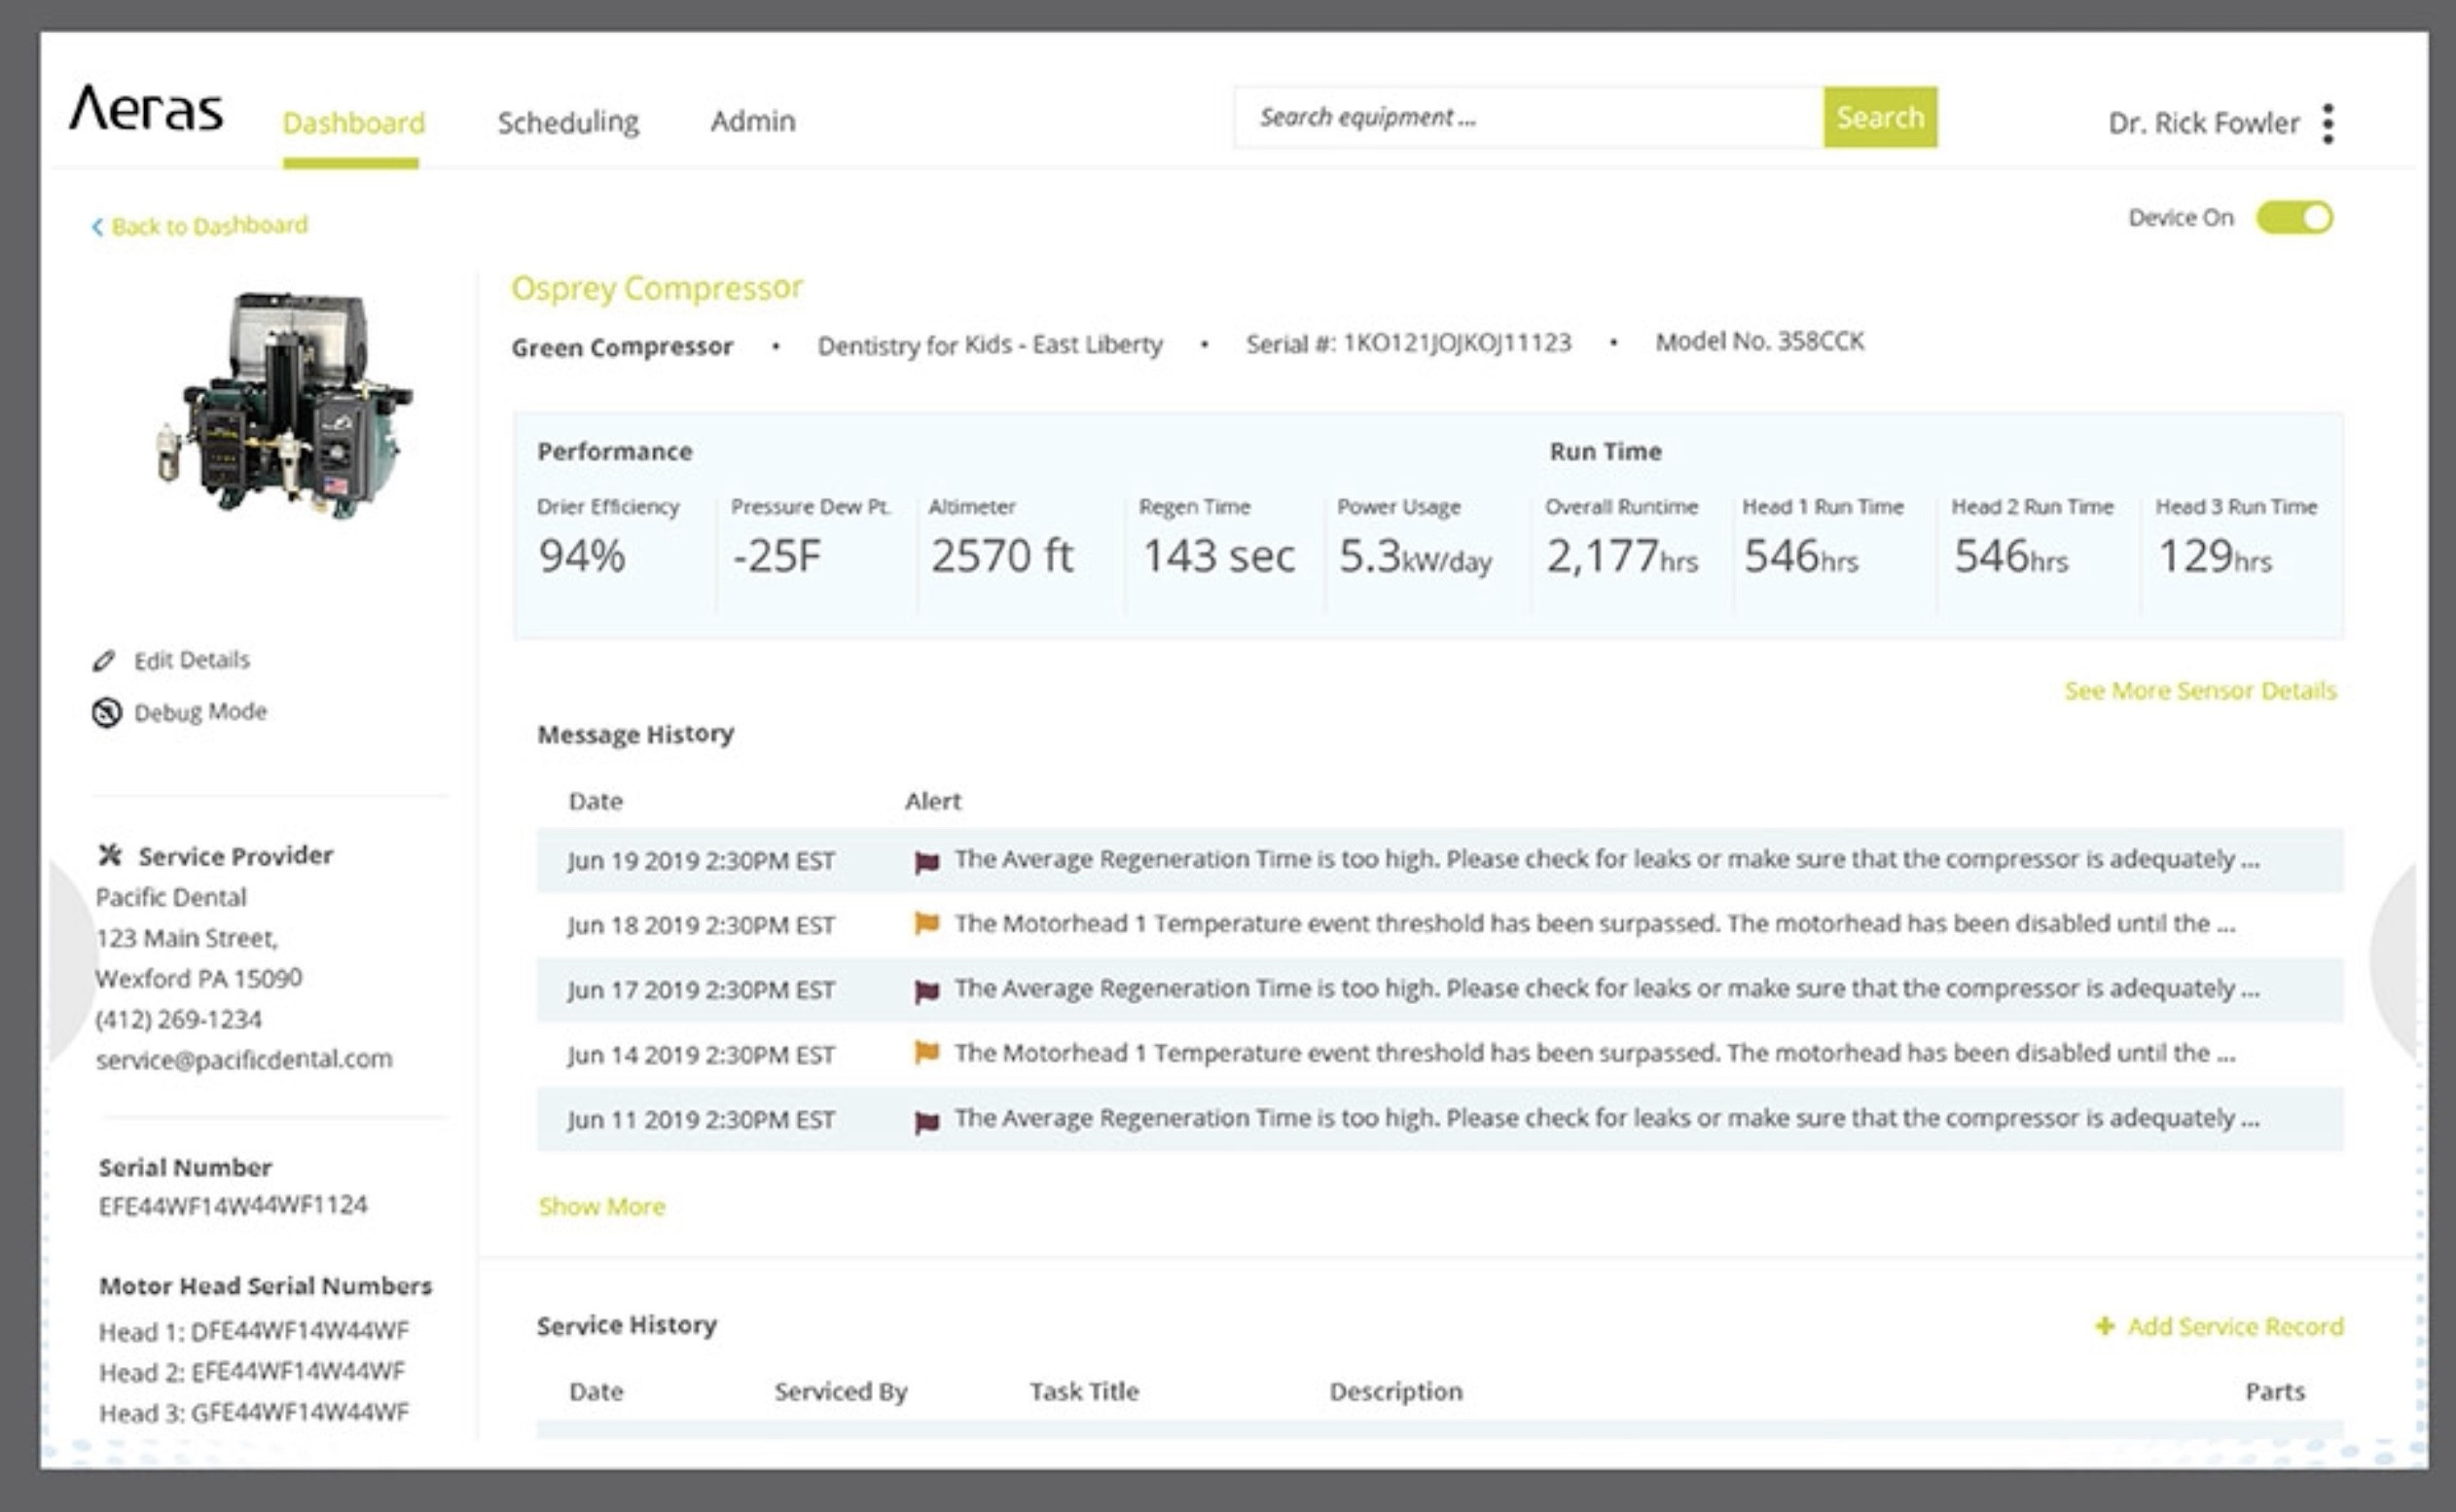Click the back chevron beside Back to Dashboard
Image resolution: width=2456 pixels, height=1512 pixels.
[x=97, y=227]
